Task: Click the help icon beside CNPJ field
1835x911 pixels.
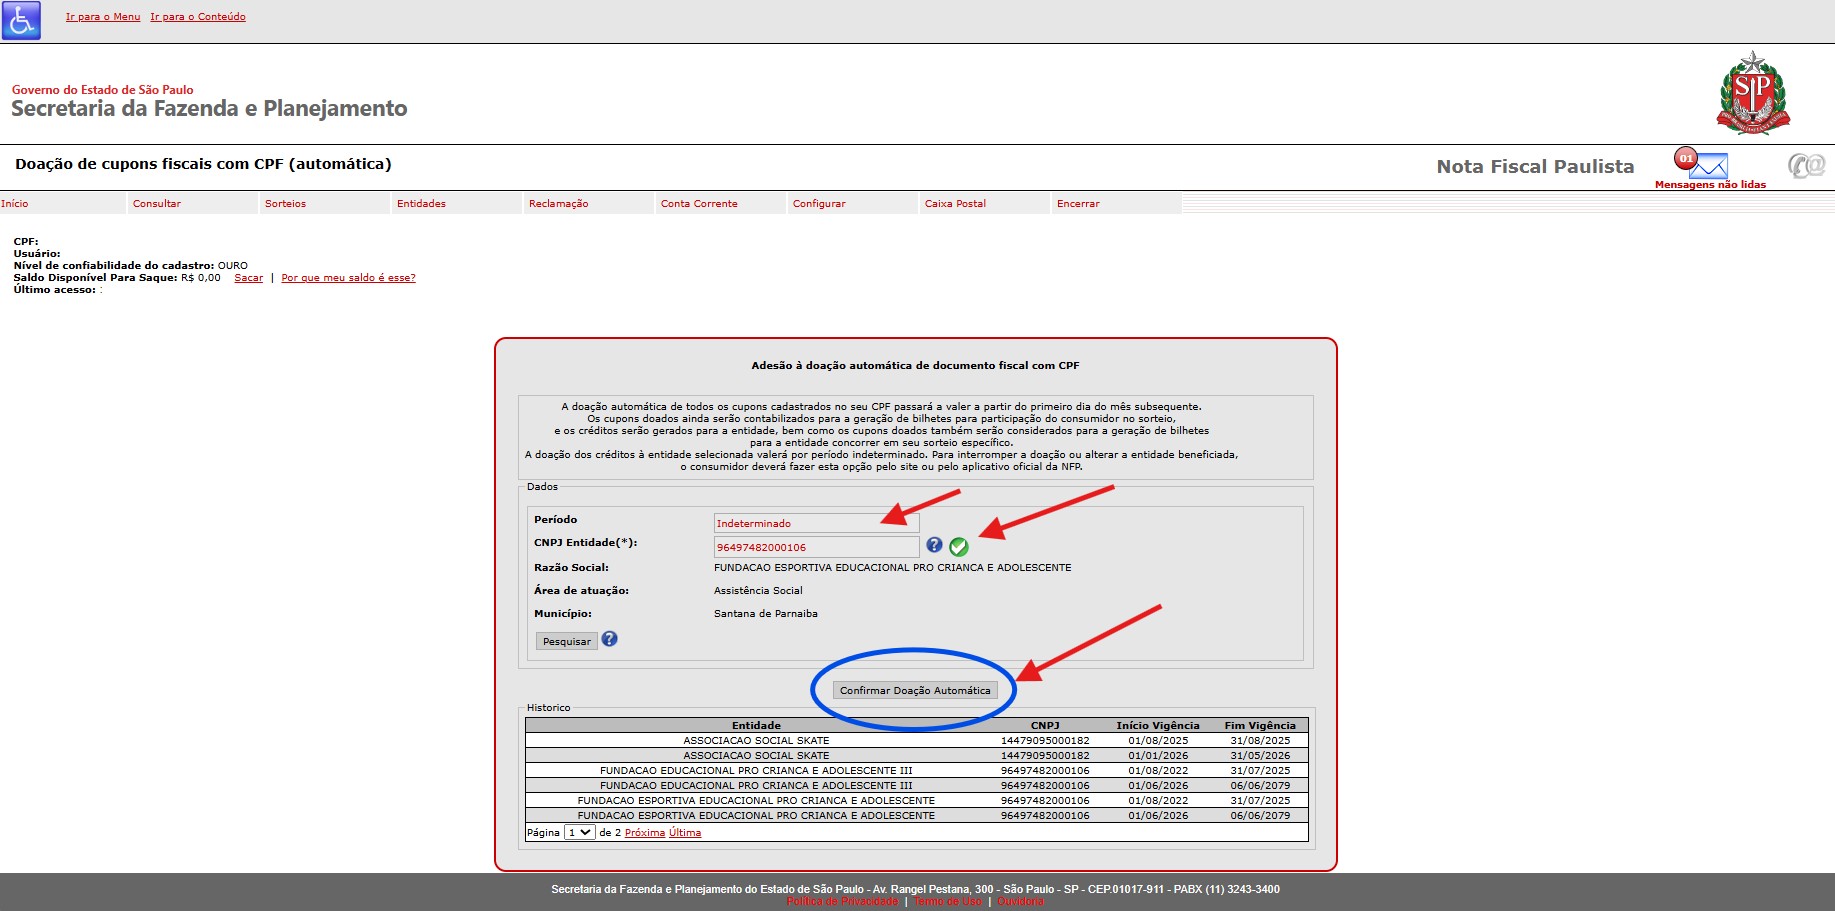Action: (x=934, y=545)
